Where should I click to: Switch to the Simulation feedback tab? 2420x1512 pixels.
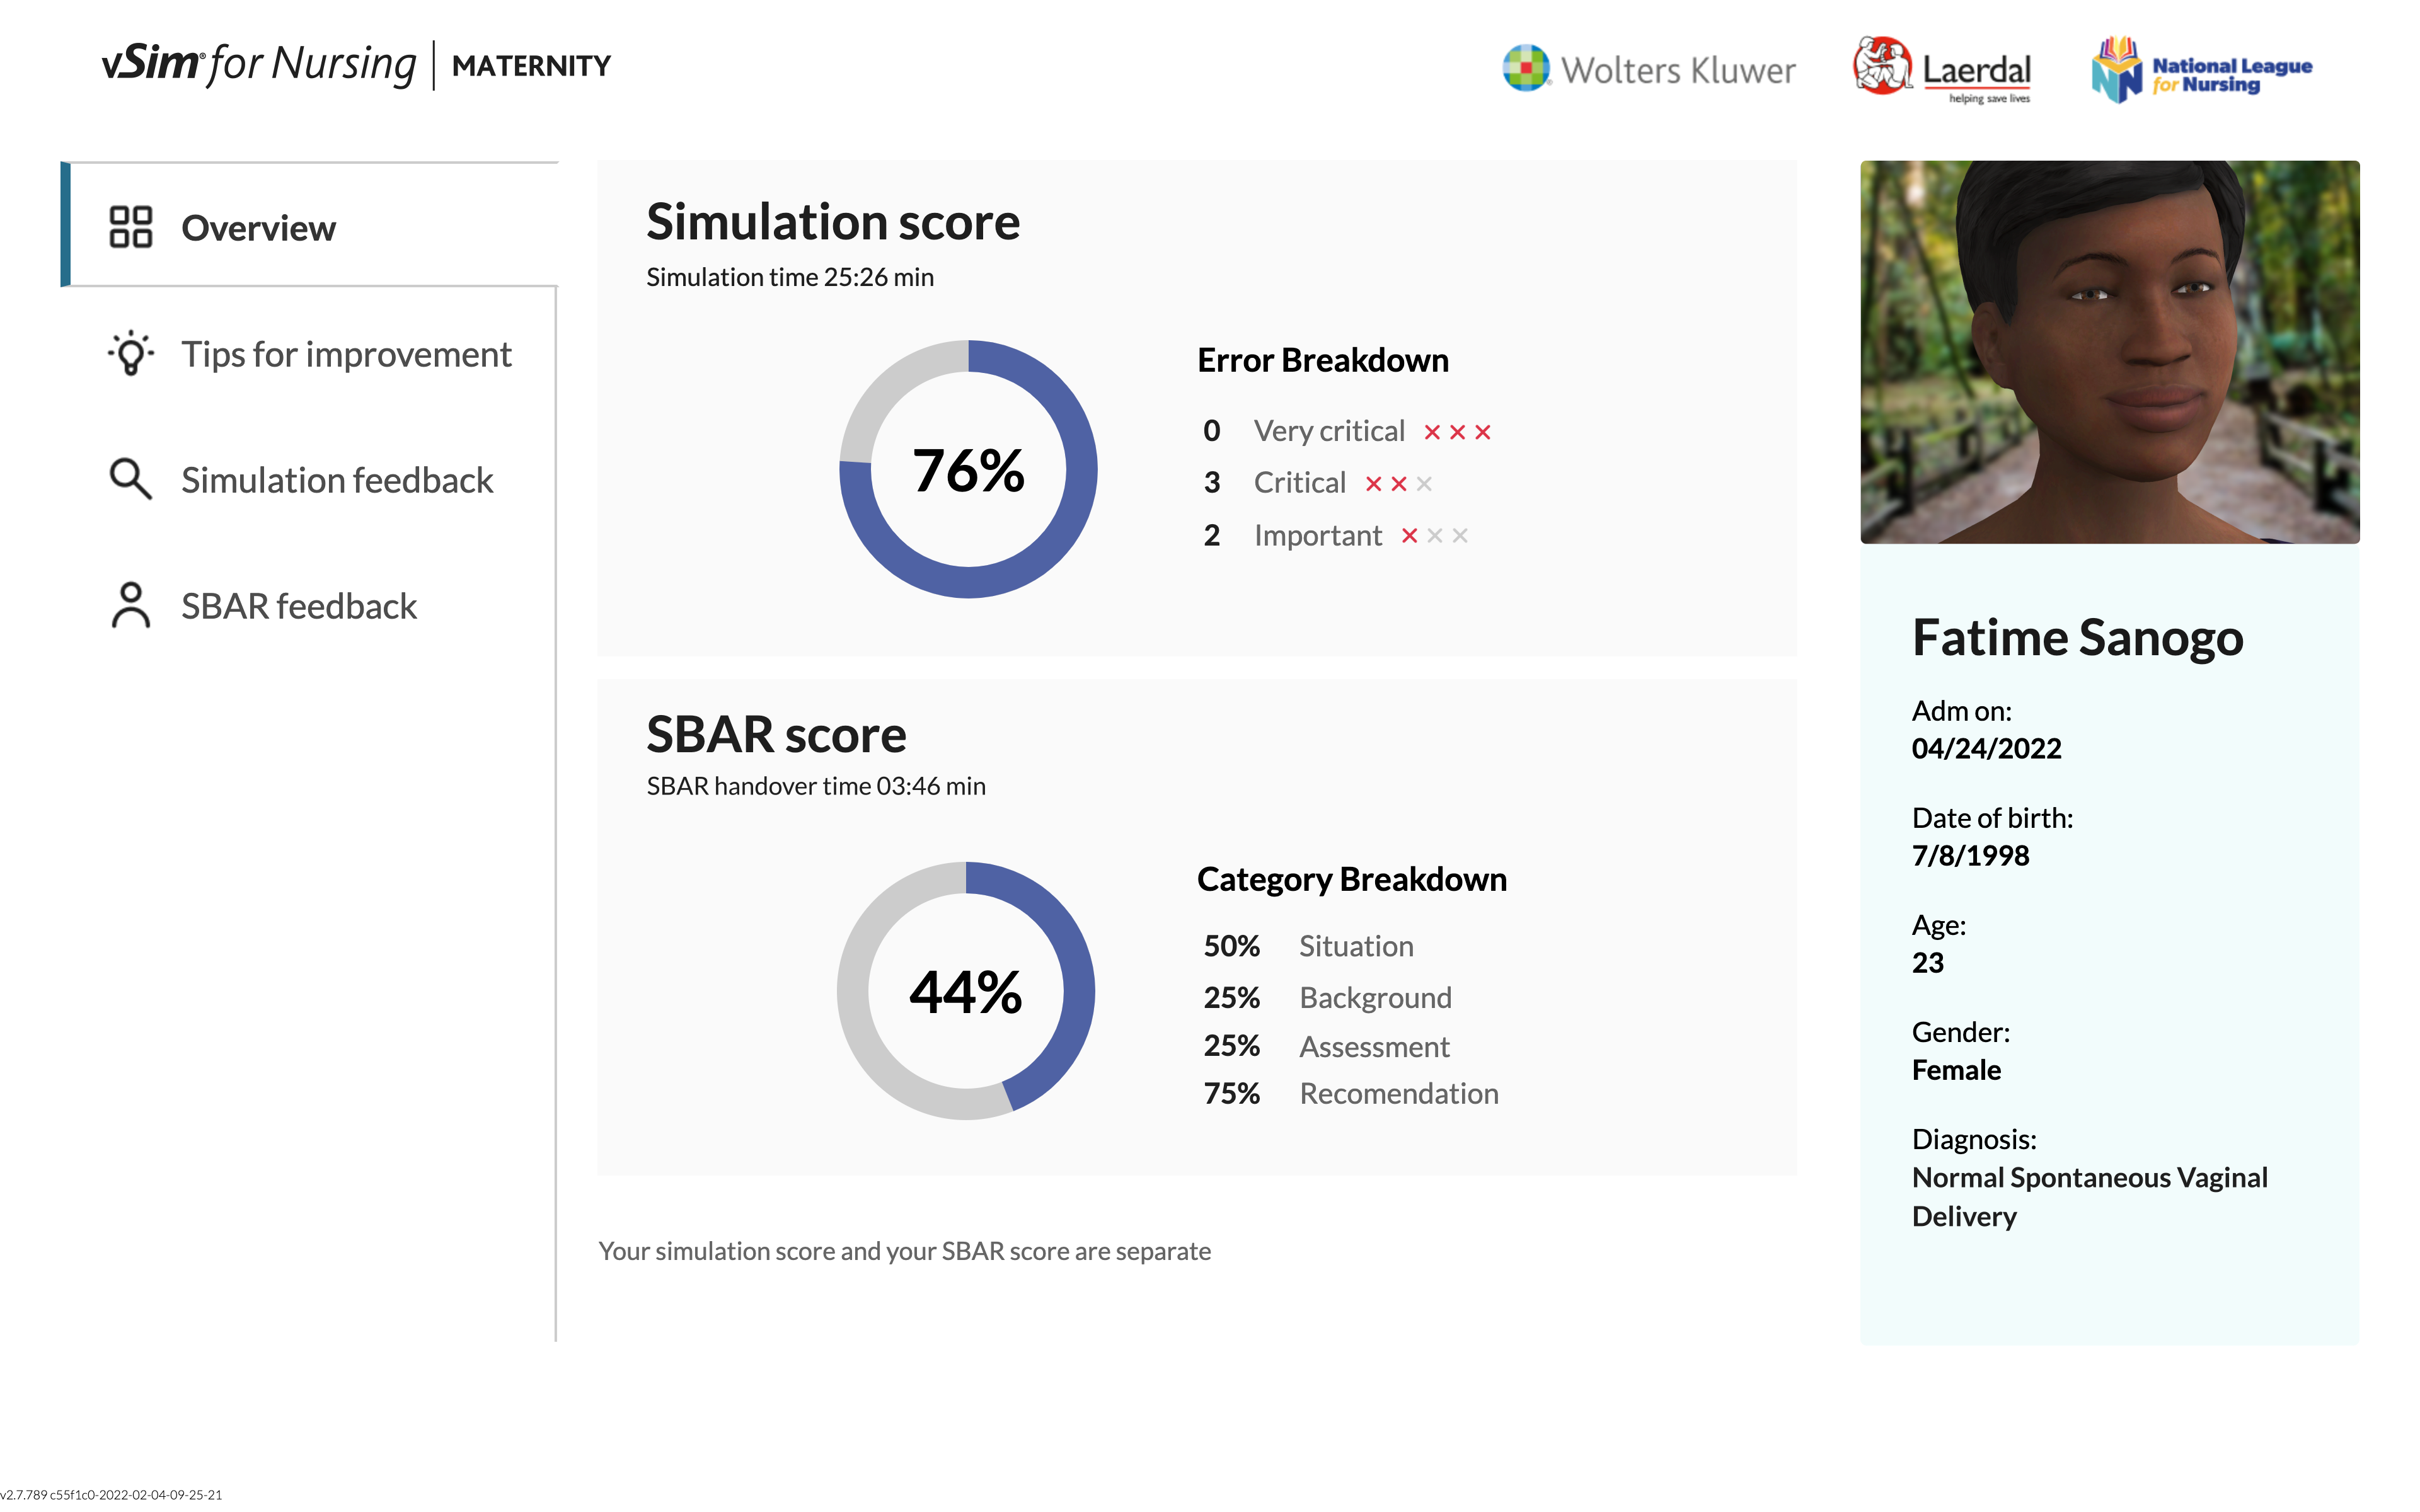337,480
